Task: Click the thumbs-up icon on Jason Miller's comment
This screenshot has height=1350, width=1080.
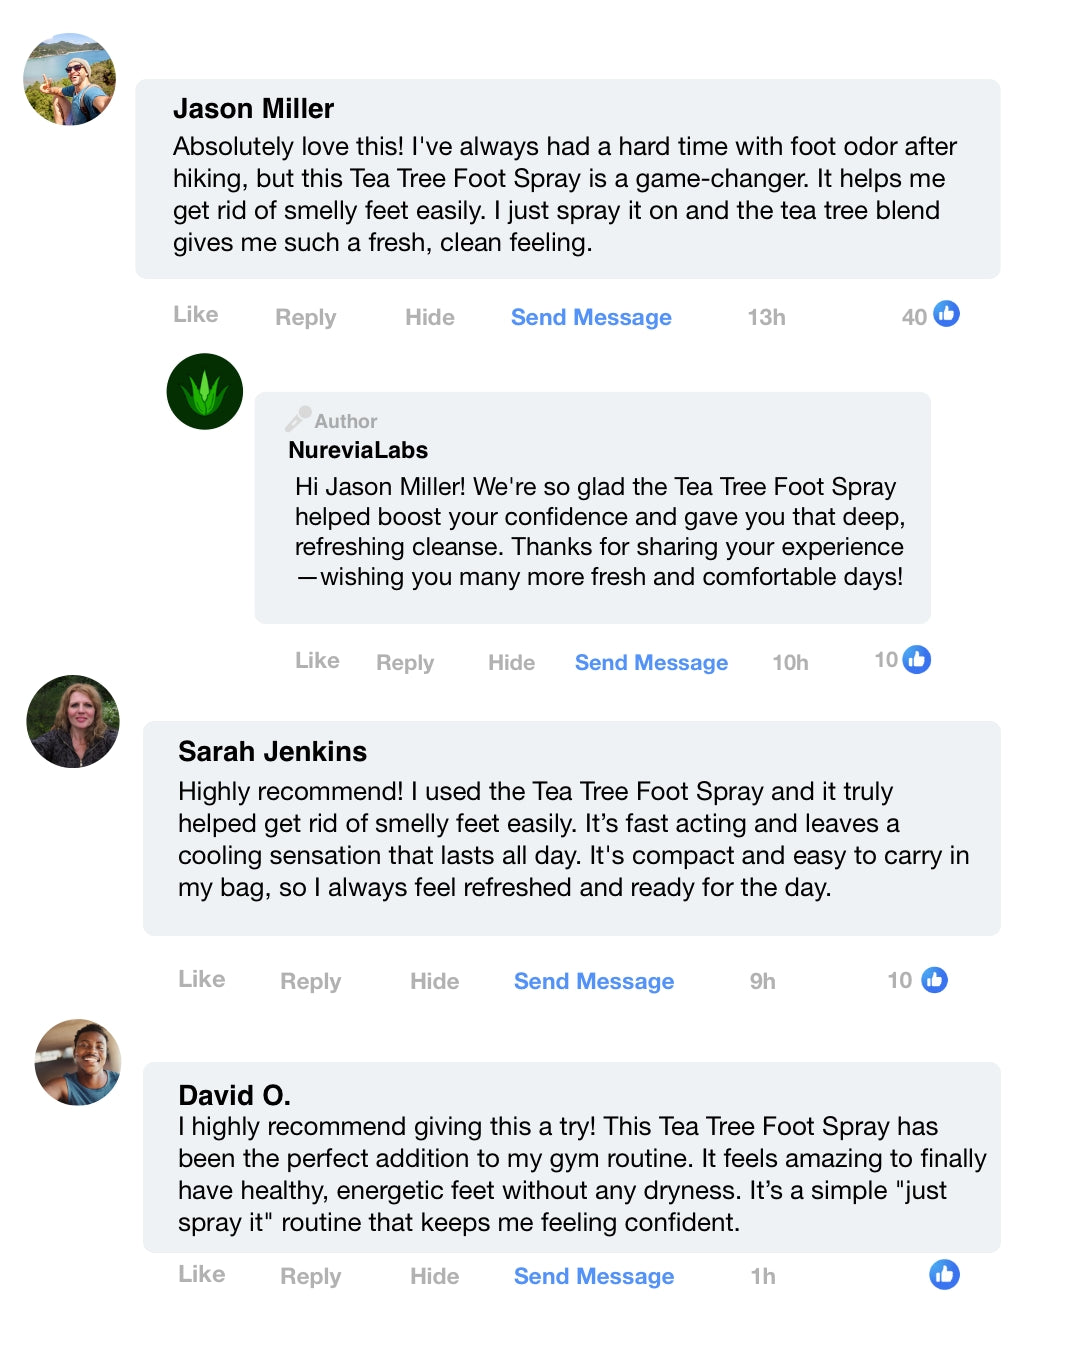Action: tap(946, 314)
